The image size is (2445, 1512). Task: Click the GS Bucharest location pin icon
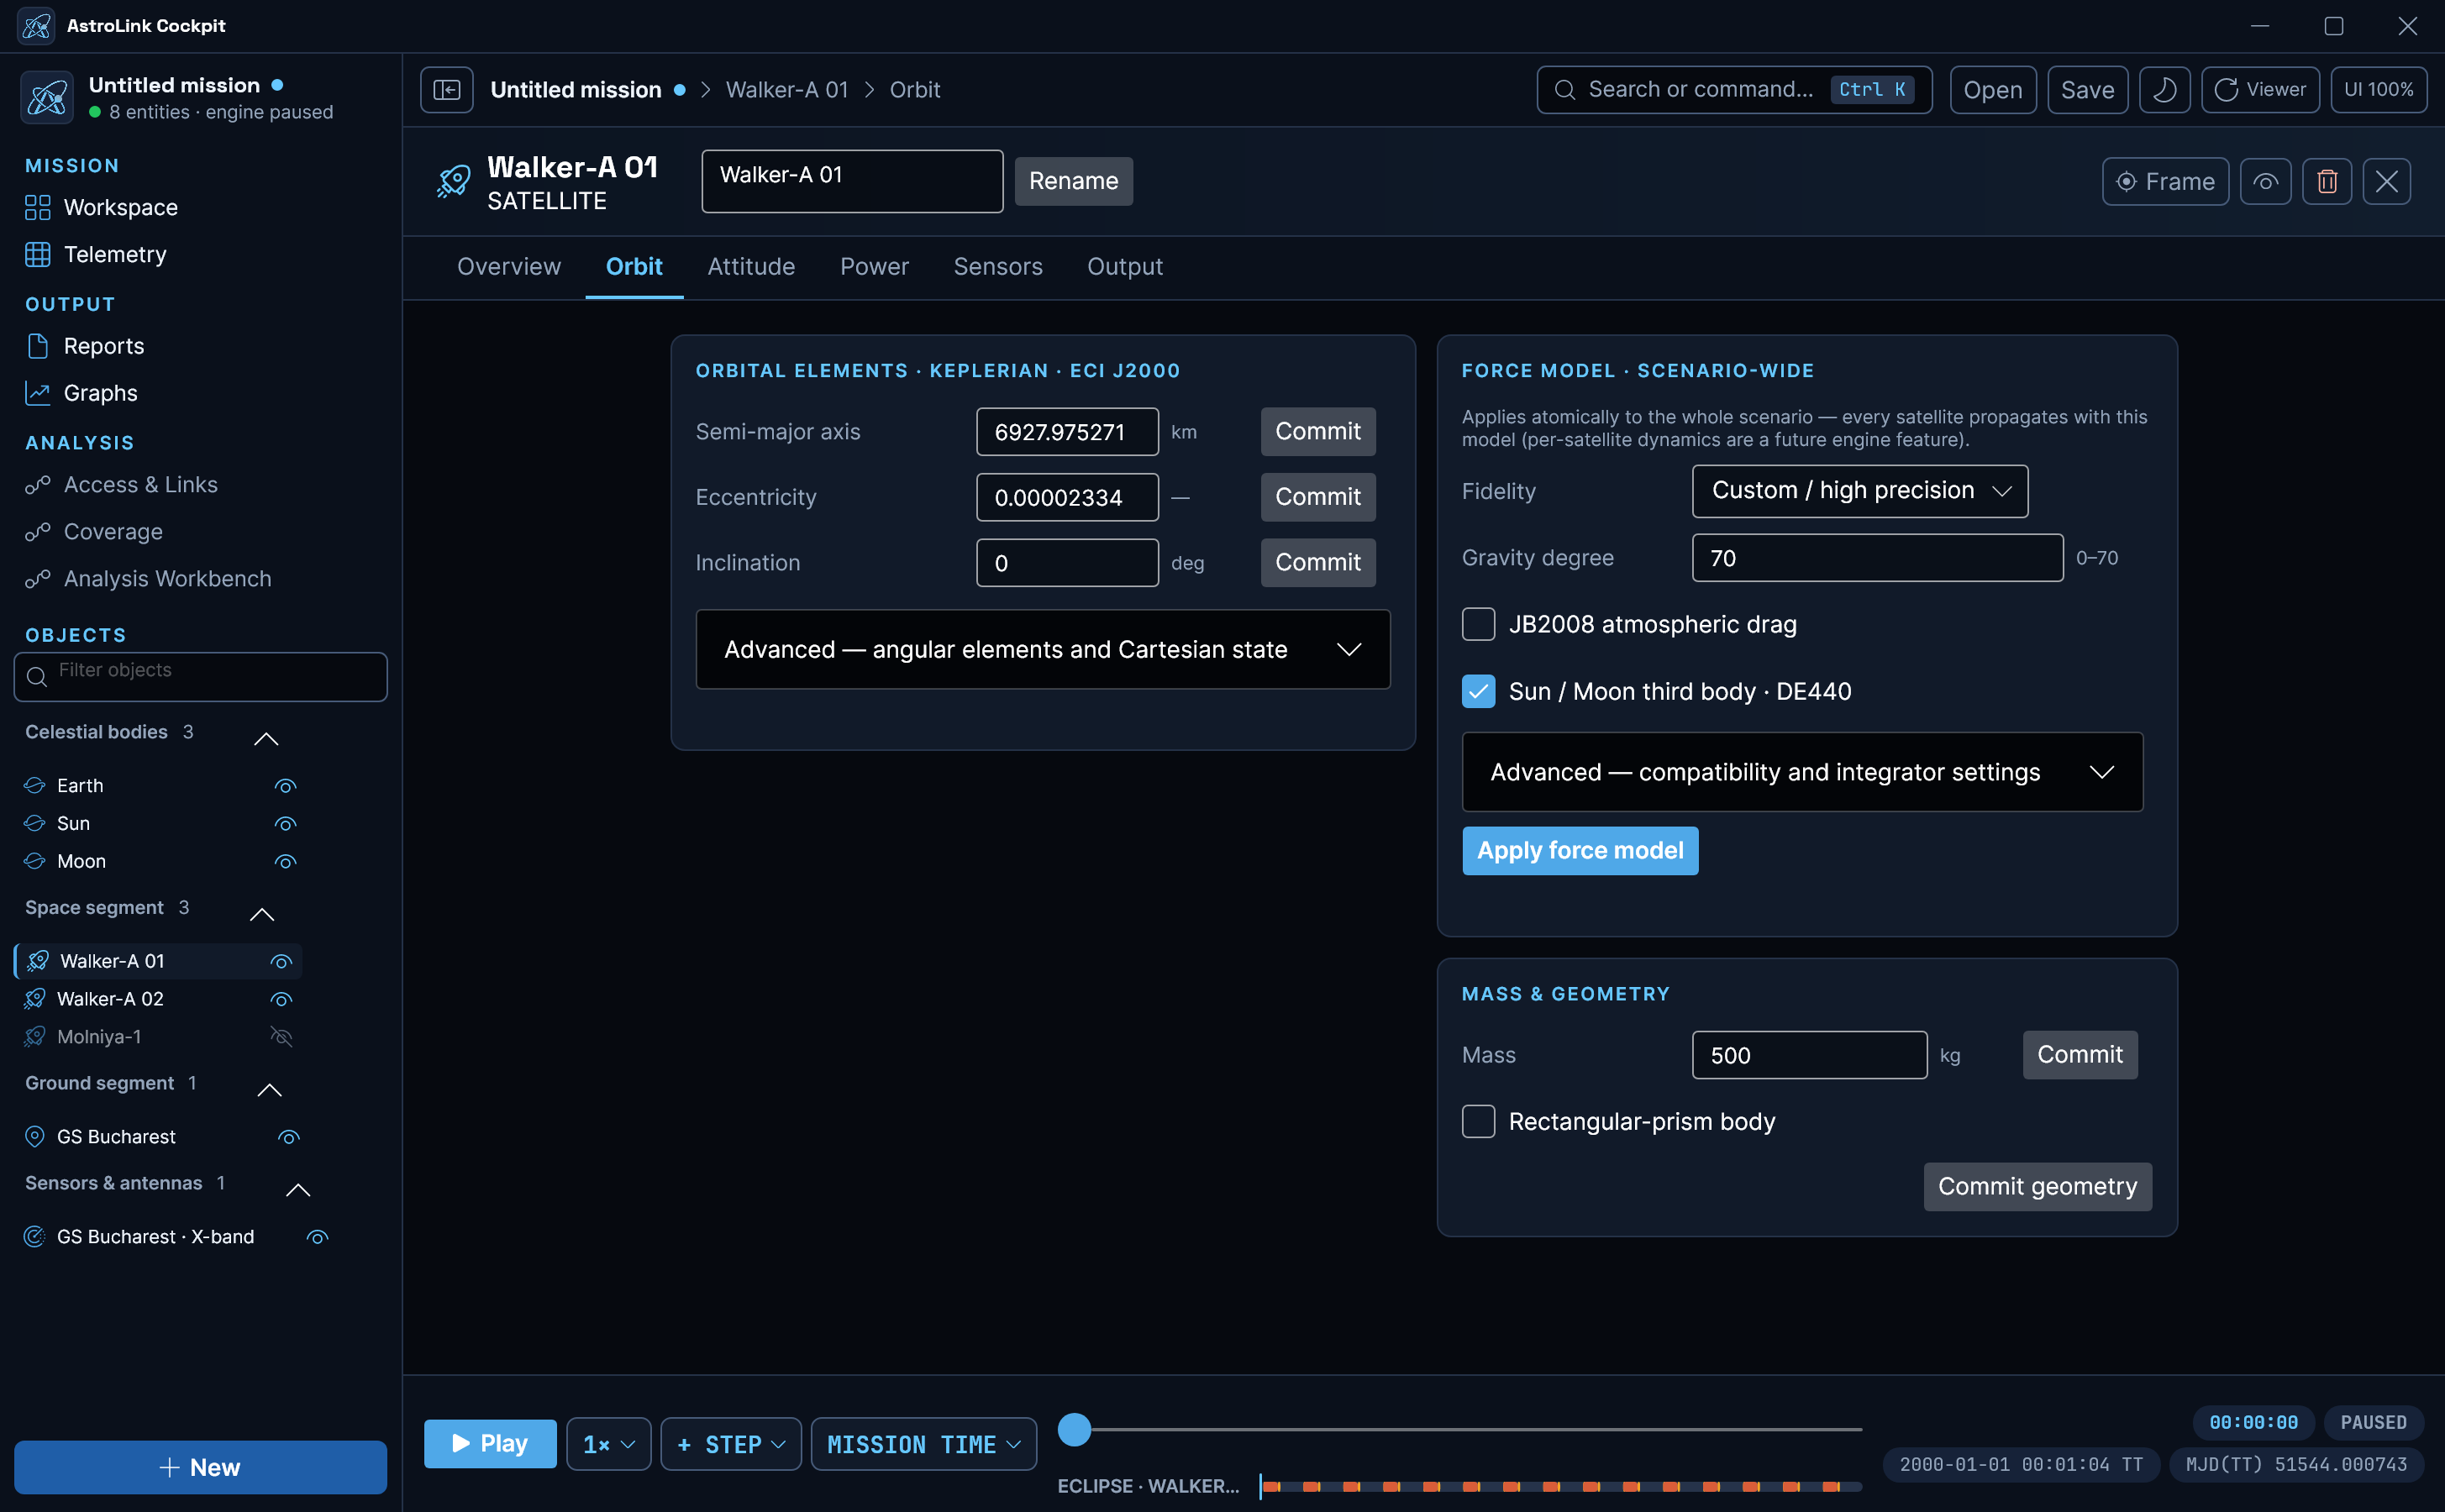tap(34, 1137)
